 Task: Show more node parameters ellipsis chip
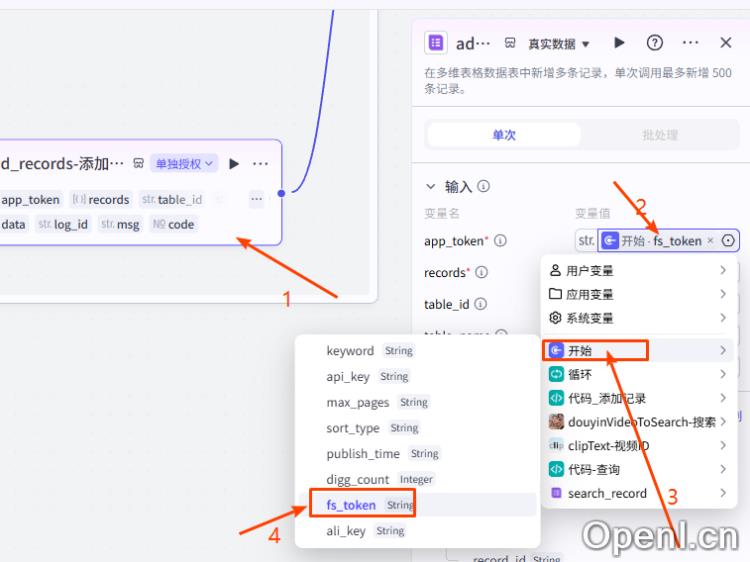point(256,199)
